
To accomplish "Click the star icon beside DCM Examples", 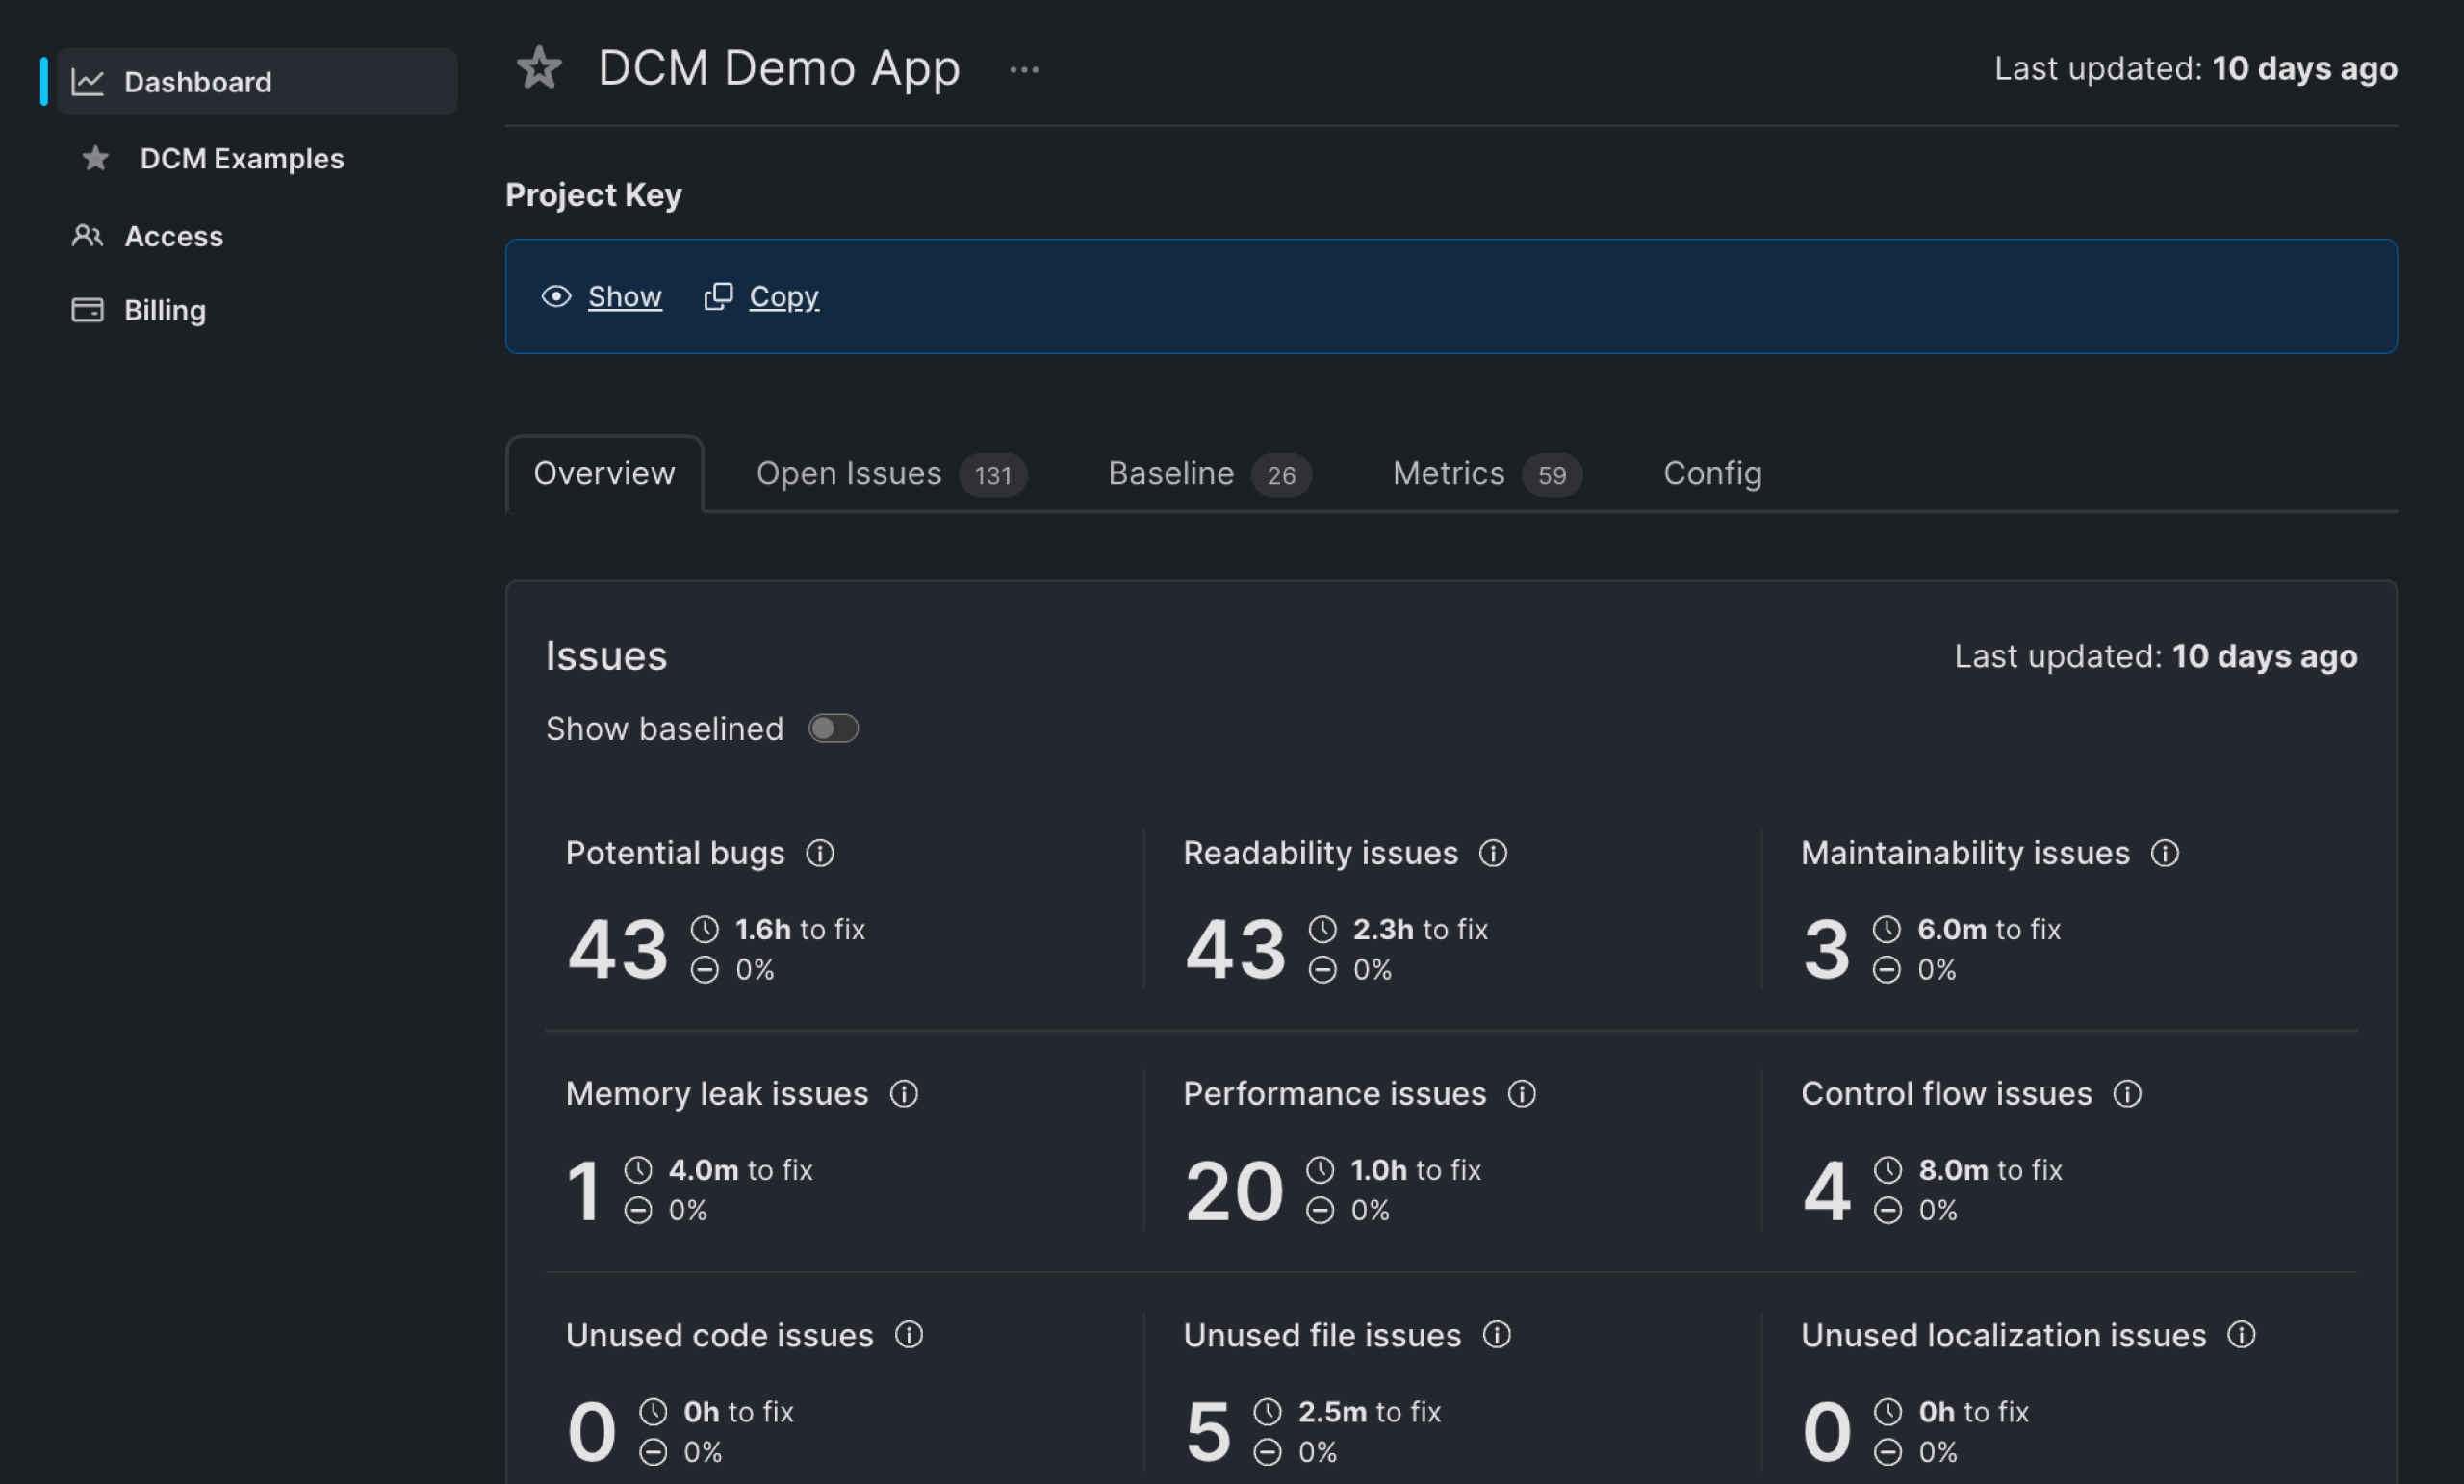I will tap(96, 158).
